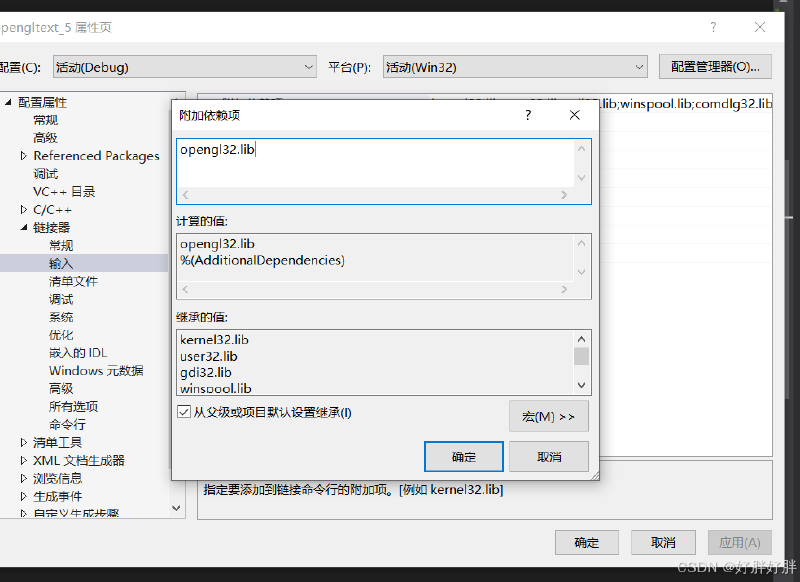The height and width of the screenshot is (582, 800).
Task: Toggle the 从父级或项目默认设置继承 checkbox
Action: pos(184,412)
